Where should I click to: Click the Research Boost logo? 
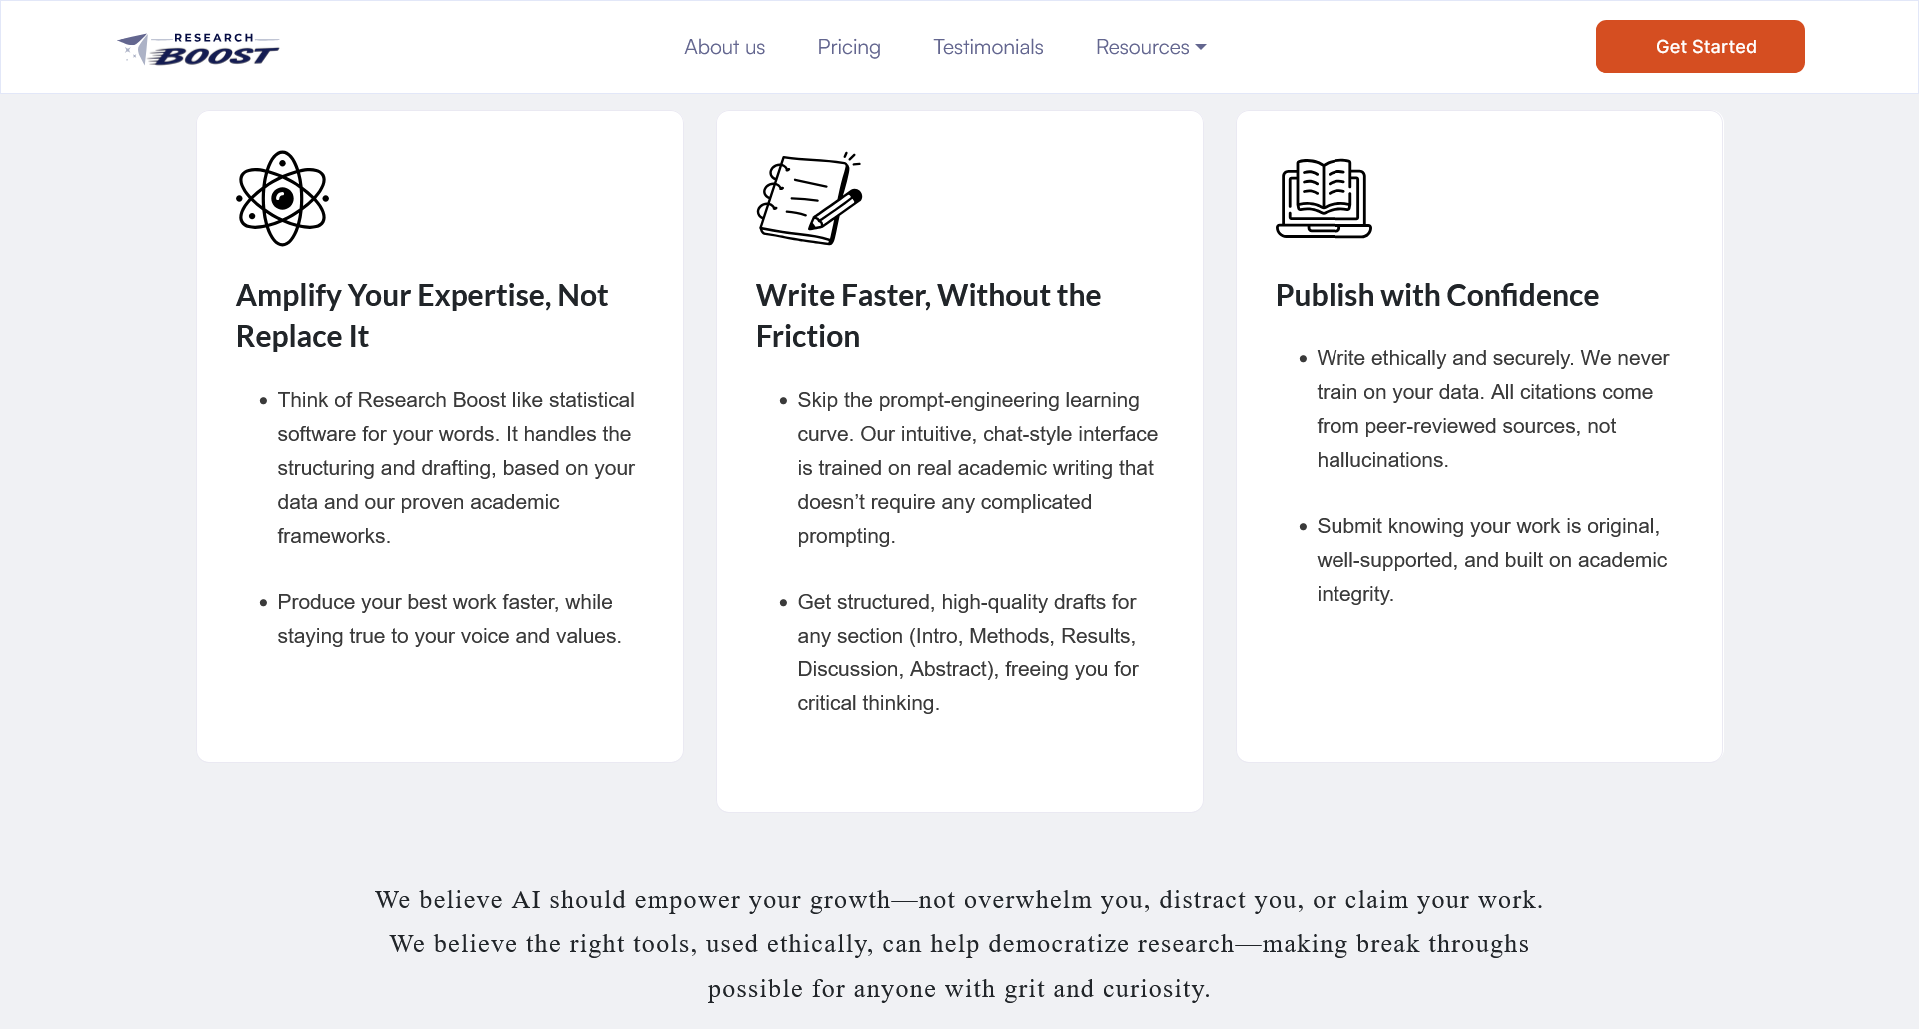(x=197, y=47)
